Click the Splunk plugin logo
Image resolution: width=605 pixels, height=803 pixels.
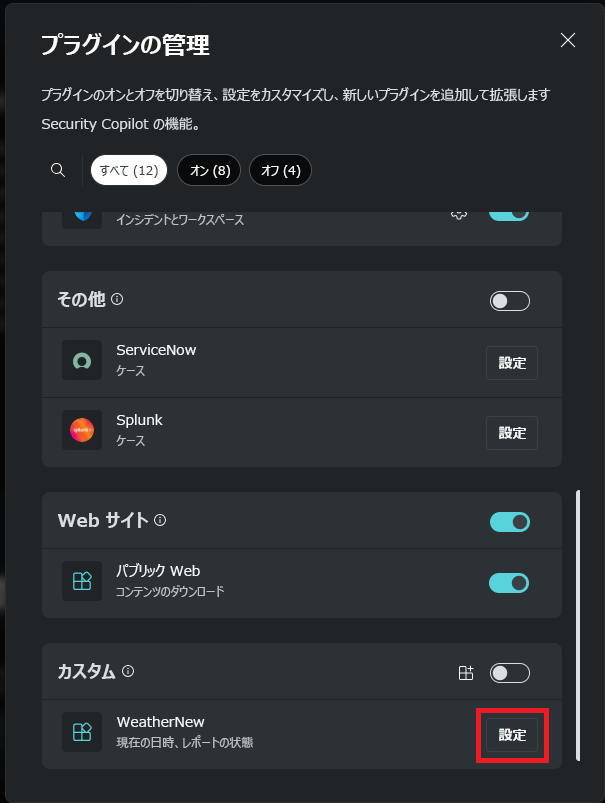click(x=82, y=431)
